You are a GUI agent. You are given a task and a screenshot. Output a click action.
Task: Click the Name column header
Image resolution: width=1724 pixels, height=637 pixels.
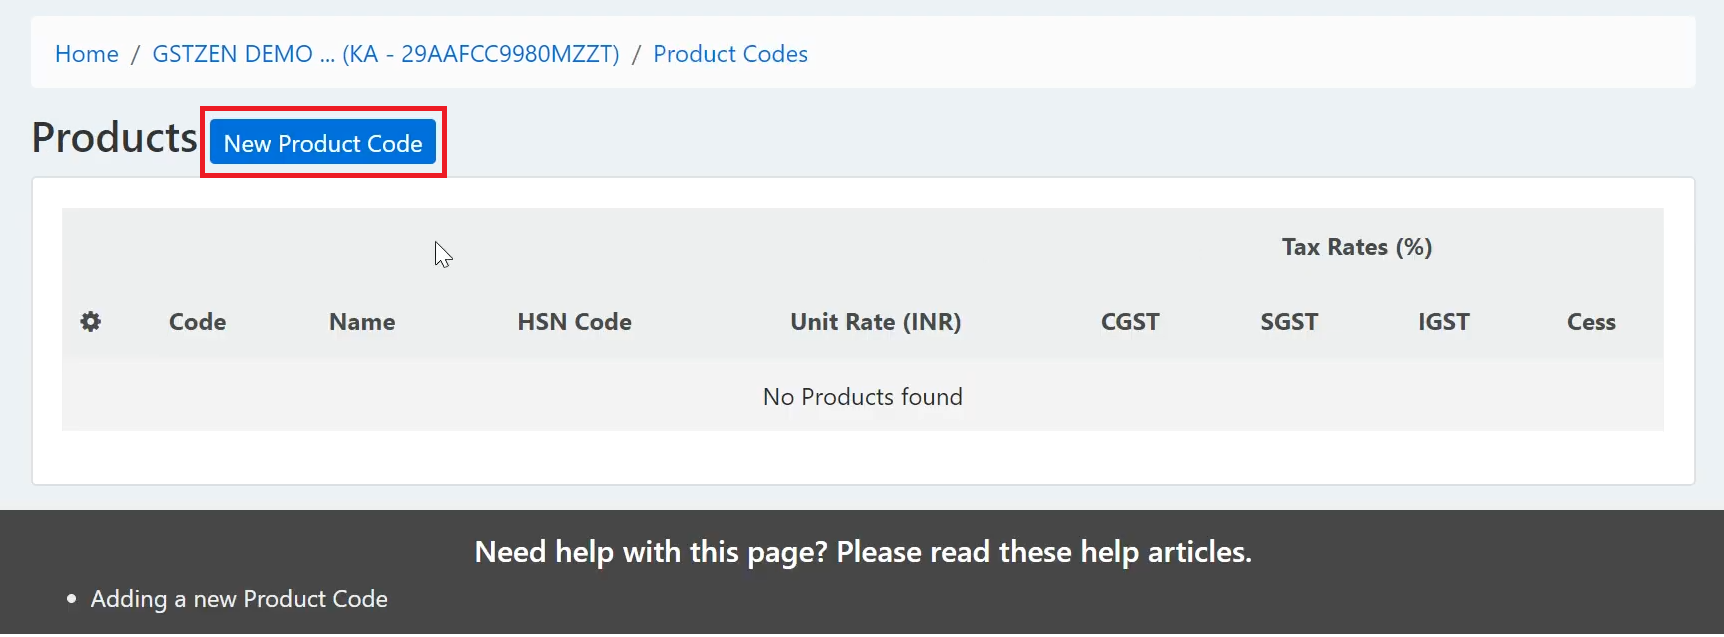tap(362, 322)
